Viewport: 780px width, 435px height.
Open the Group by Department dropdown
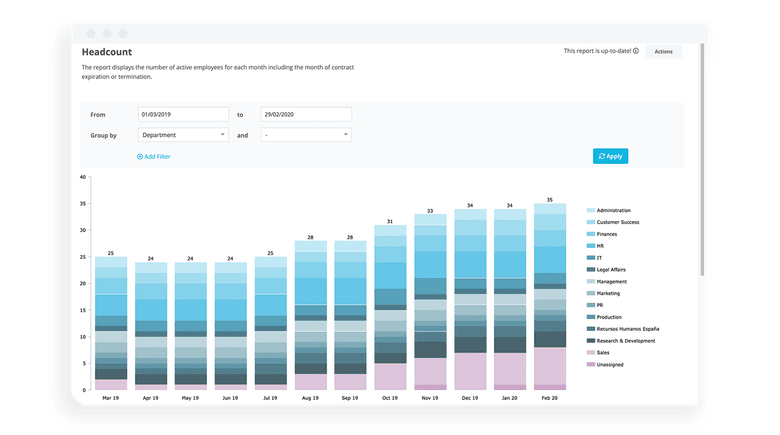(x=183, y=134)
